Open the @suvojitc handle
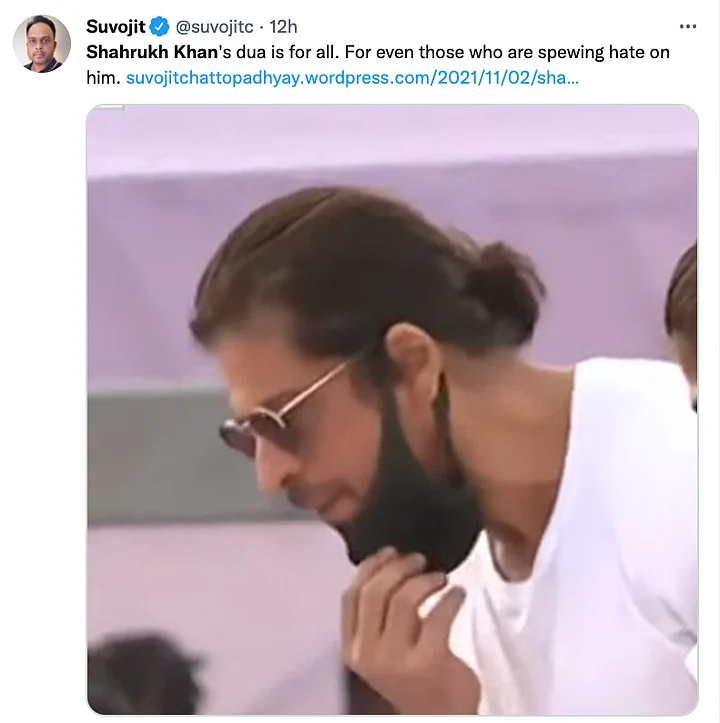 coord(216,27)
